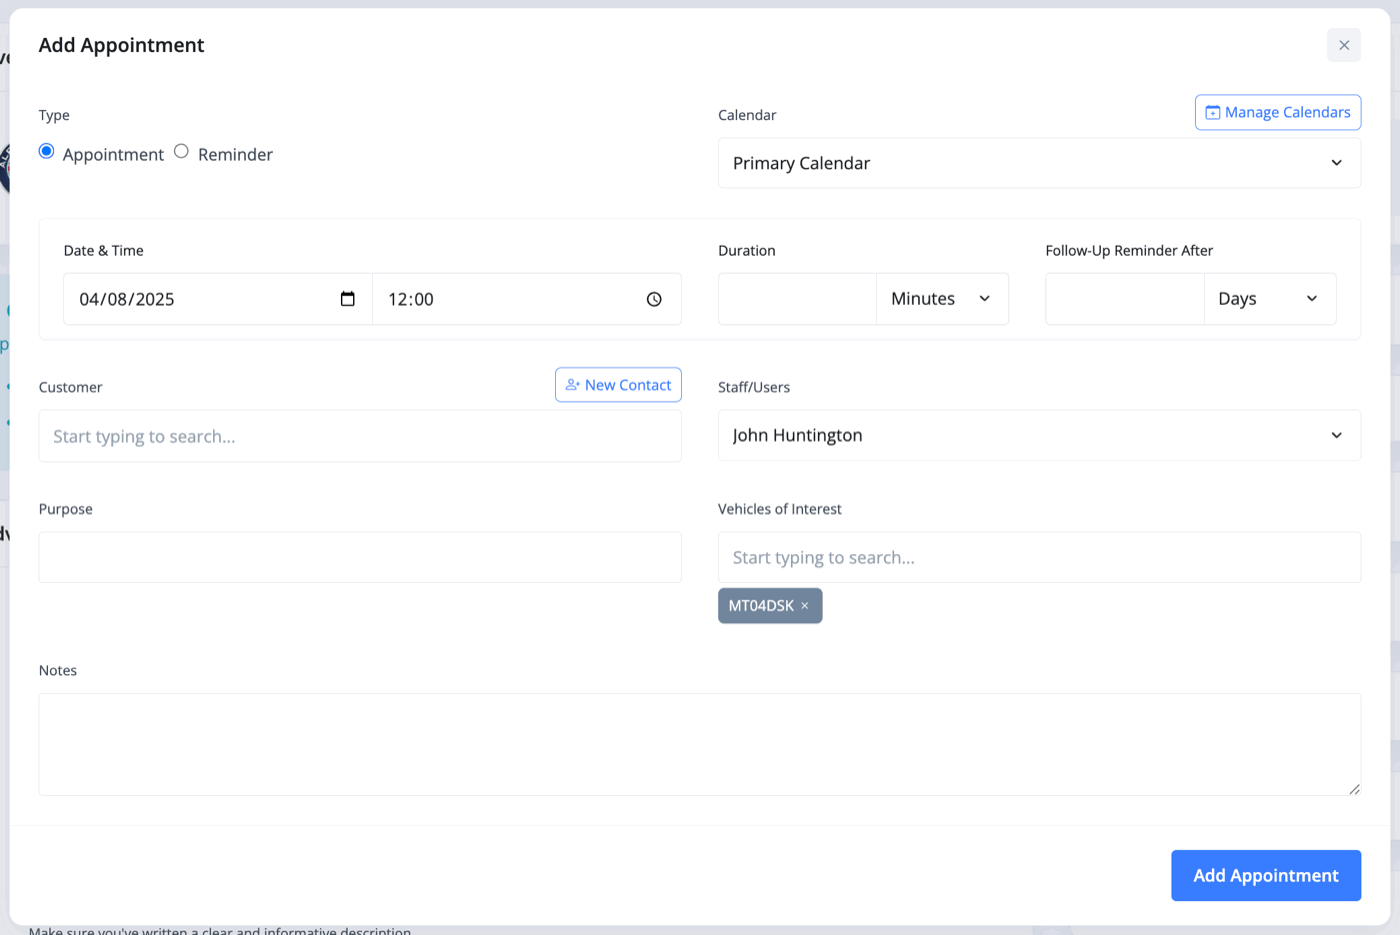Image resolution: width=1400 pixels, height=935 pixels.
Task: Click the Vehicles of Interest label
Action: 780,509
